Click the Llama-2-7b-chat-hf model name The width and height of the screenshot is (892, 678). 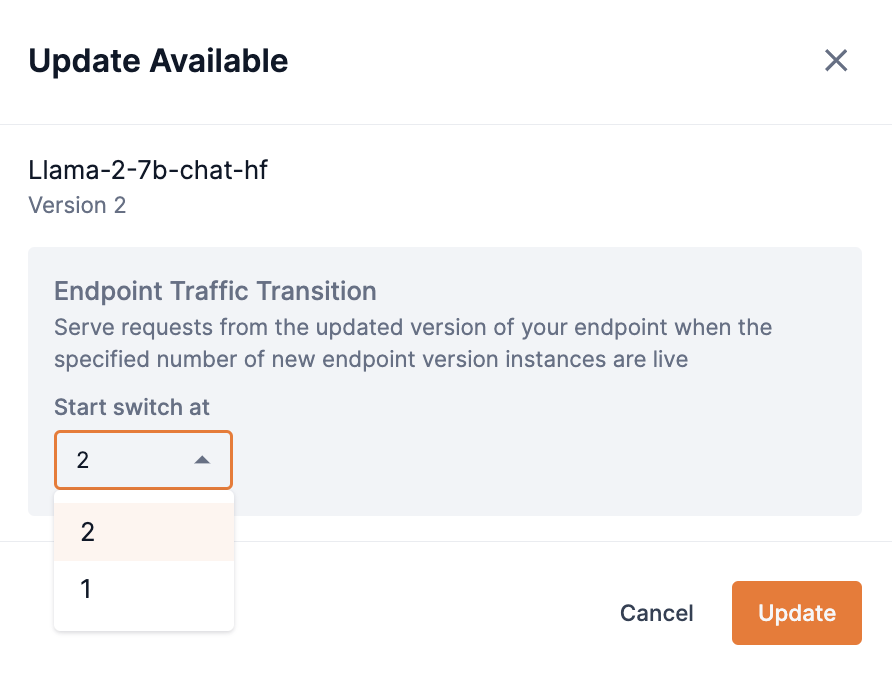150,170
